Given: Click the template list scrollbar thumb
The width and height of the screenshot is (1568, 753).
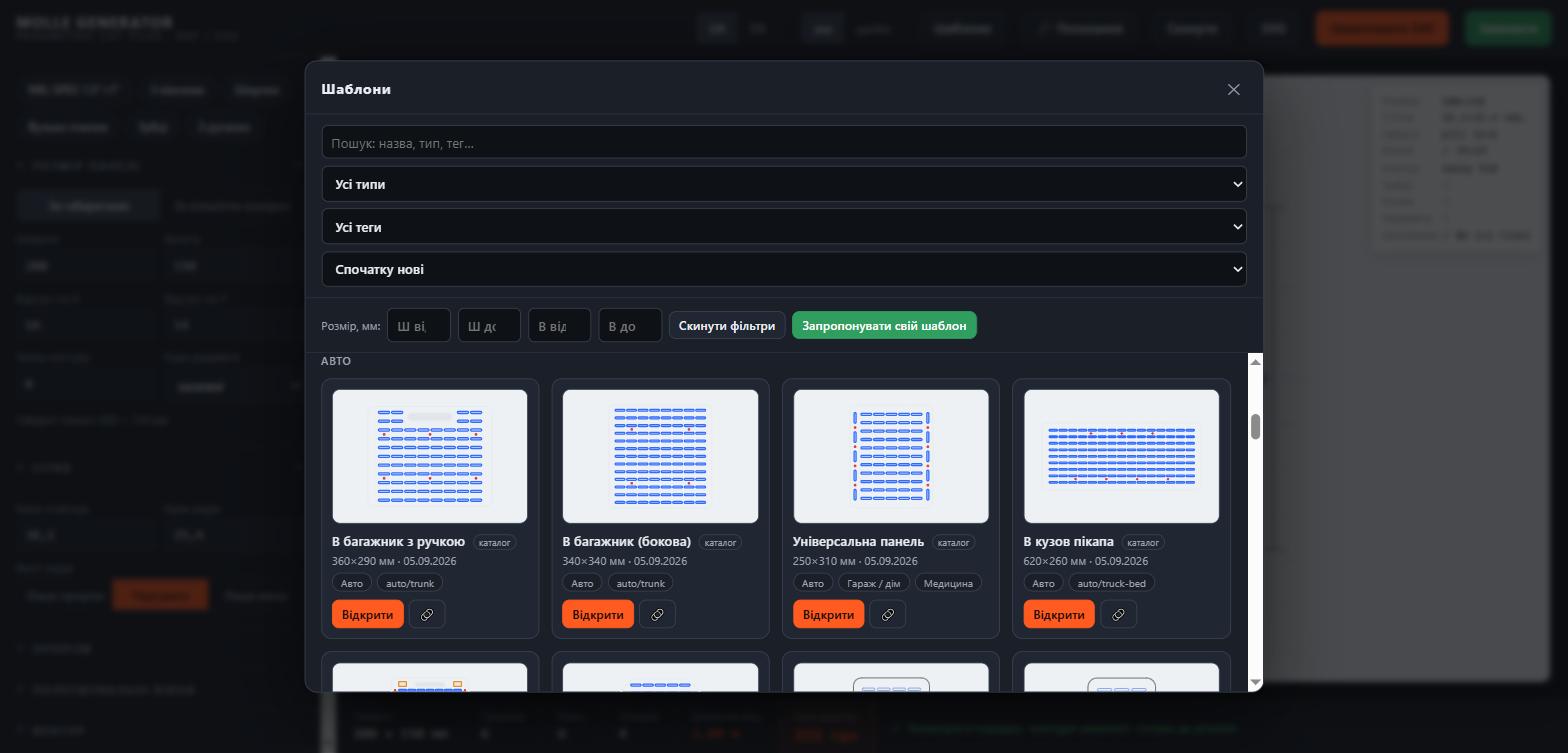Looking at the screenshot, I should click(1255, 426).
